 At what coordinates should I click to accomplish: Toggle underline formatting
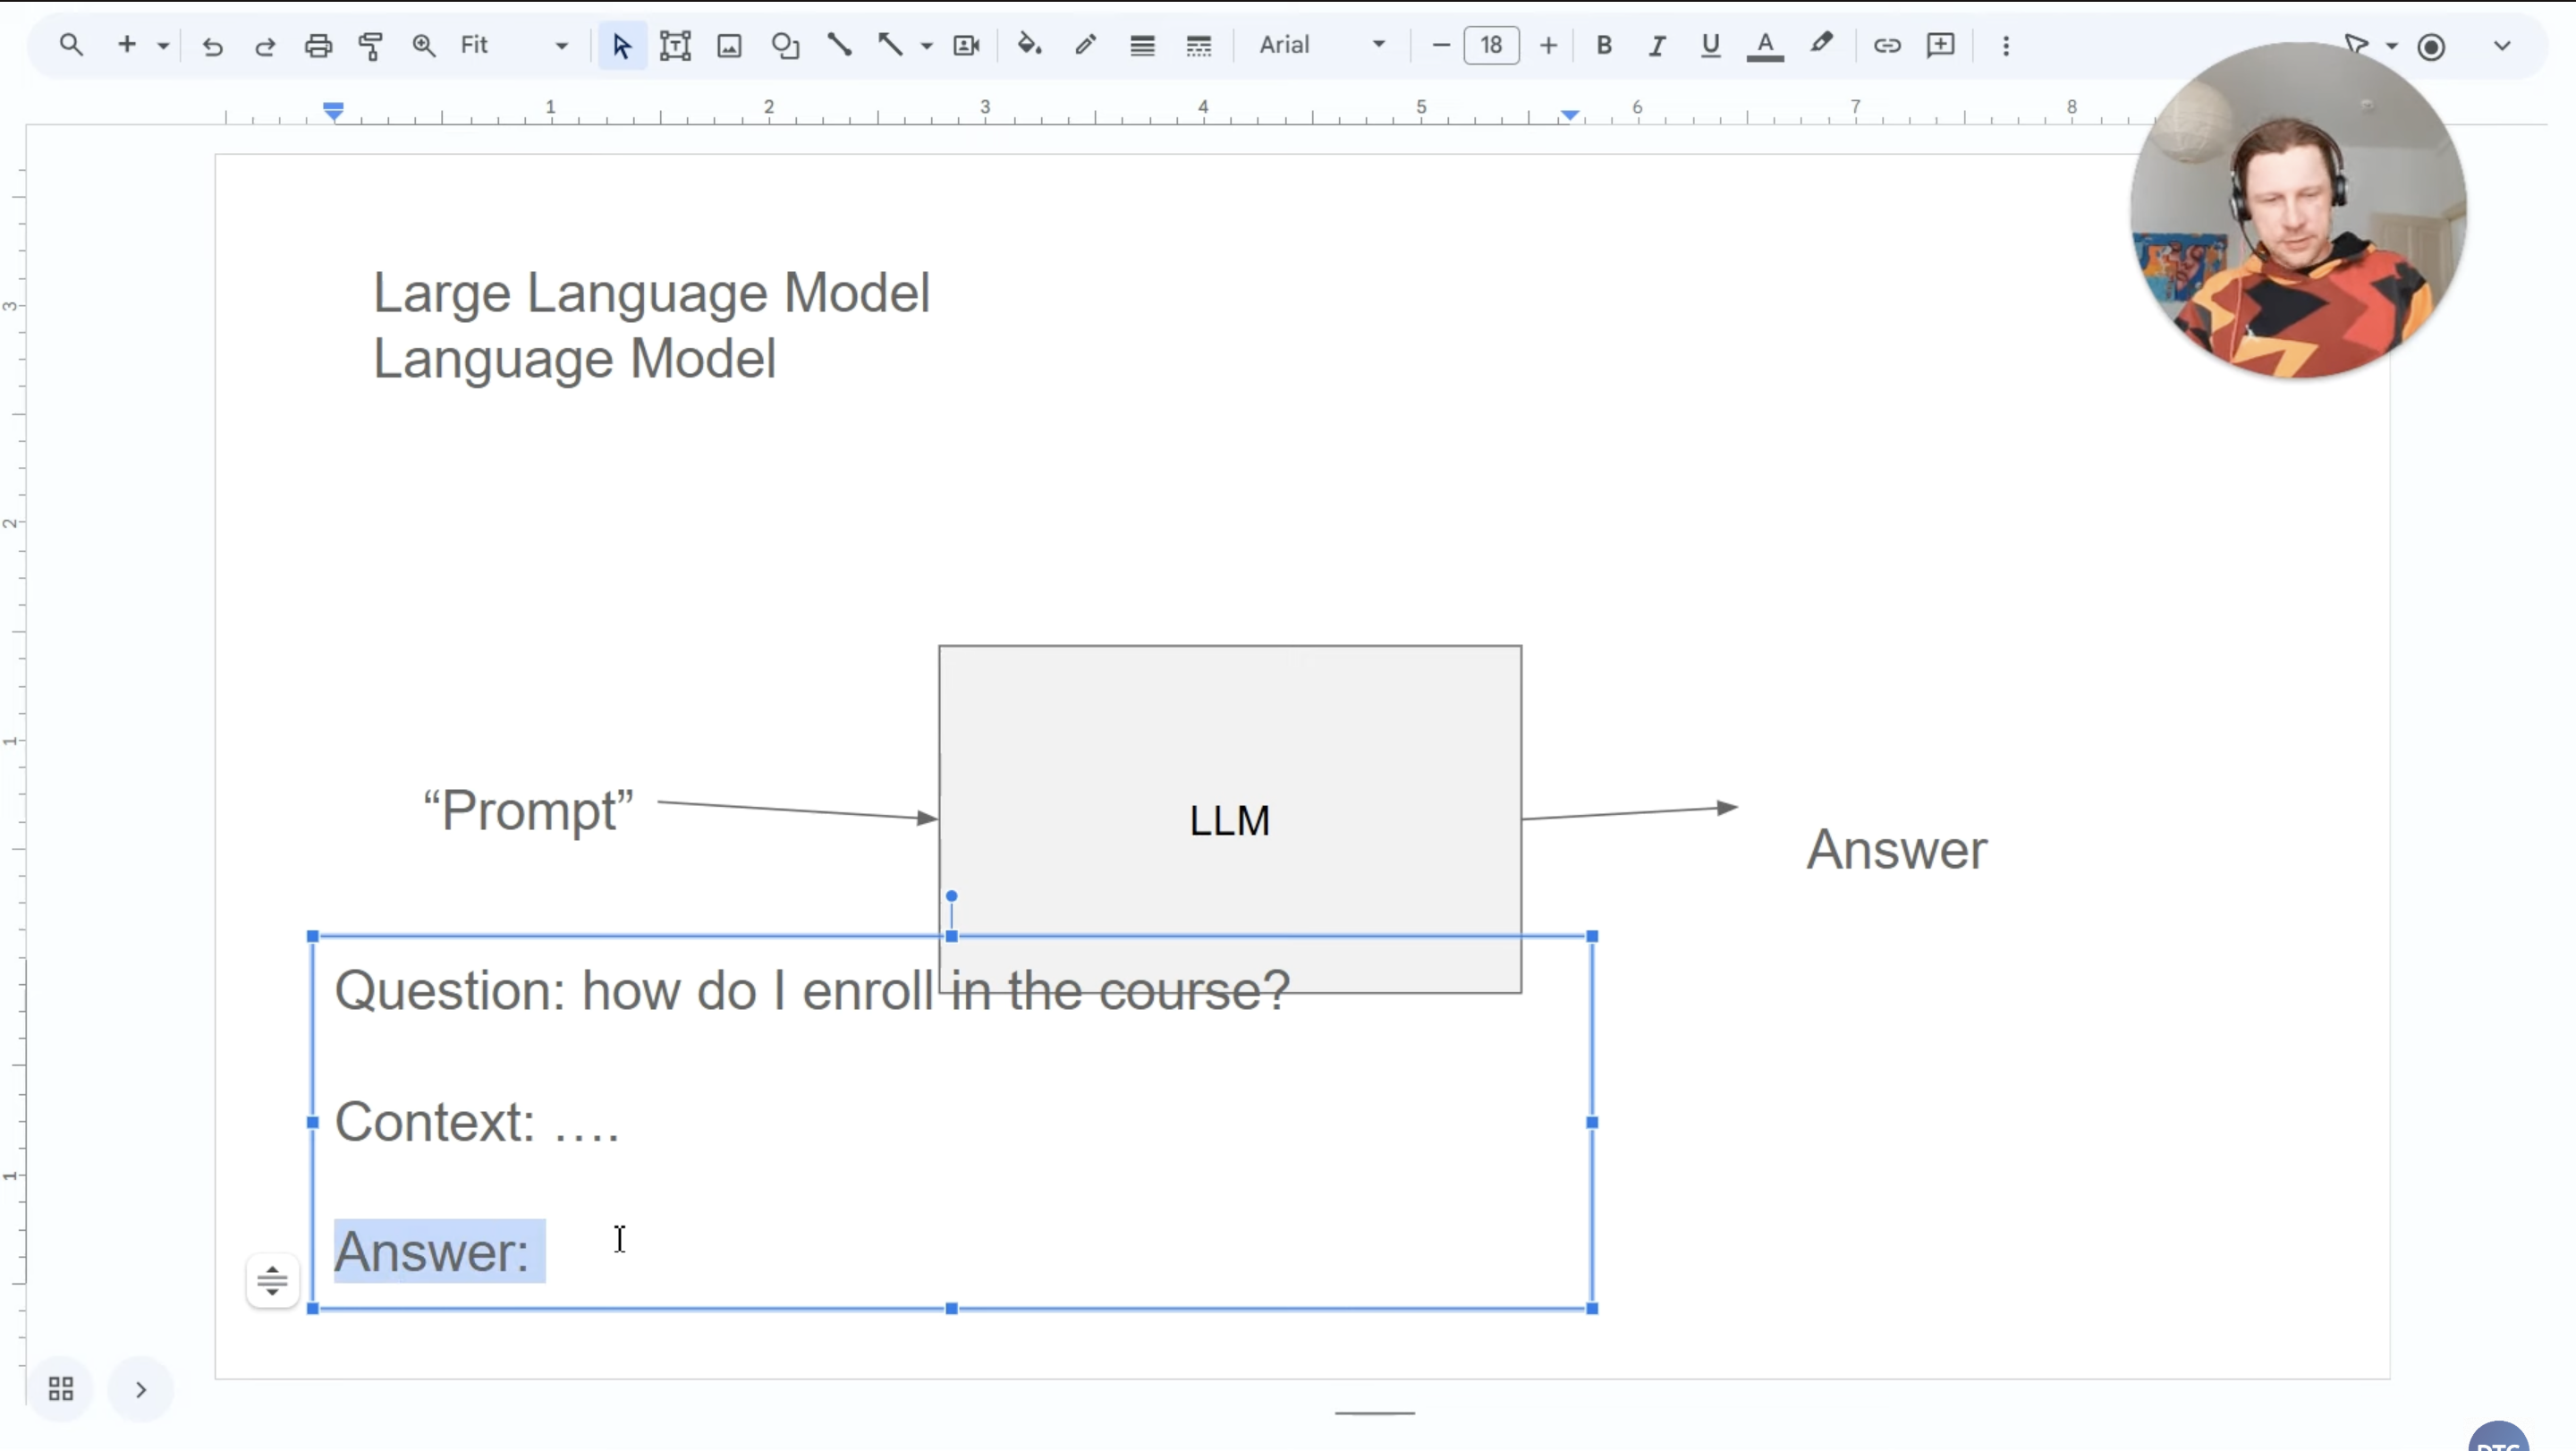(x=1710, y=46)
